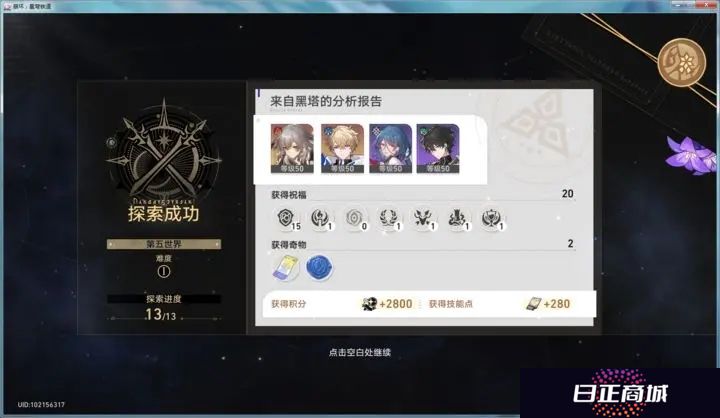The width and height of the screenshot is (720, 418).
Task: Click the ticket-shaped curio icon
Action: [x=286, y=268]
